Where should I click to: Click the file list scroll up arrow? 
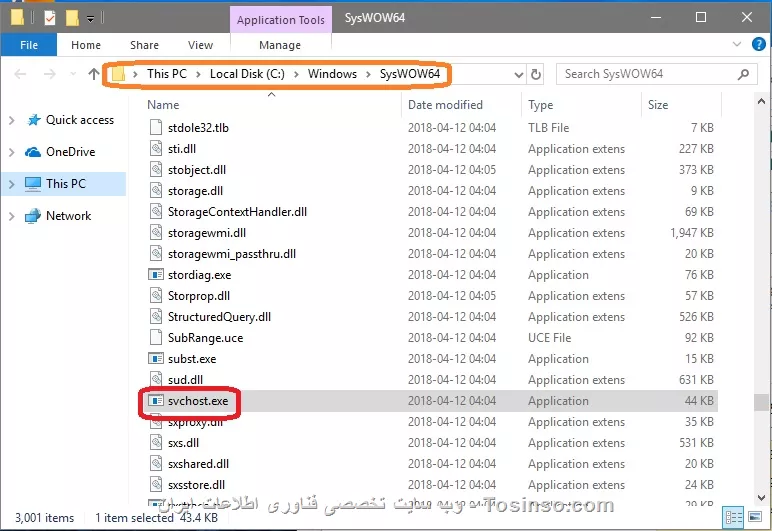click(x=761, y=102)
